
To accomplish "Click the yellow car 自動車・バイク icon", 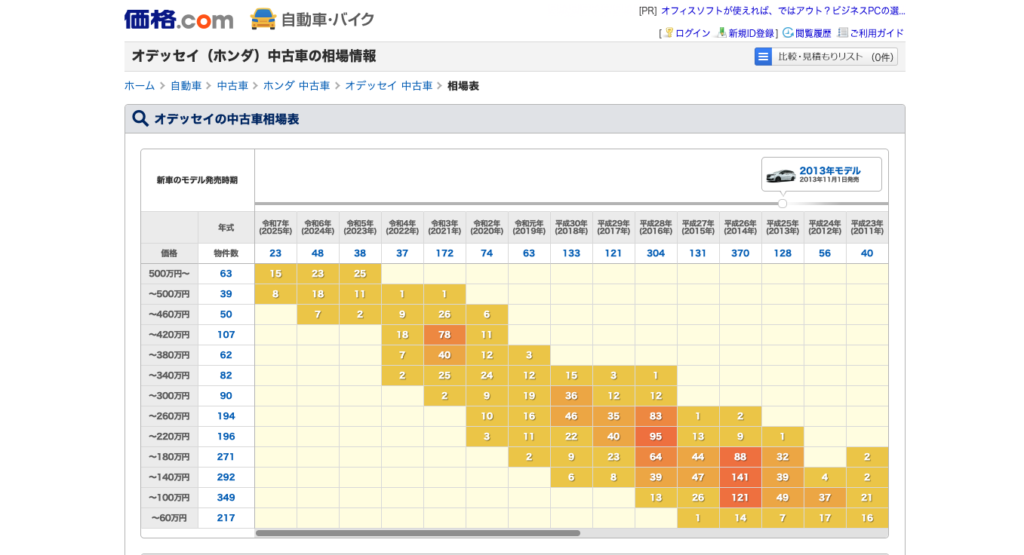I will tap(263, 20).
